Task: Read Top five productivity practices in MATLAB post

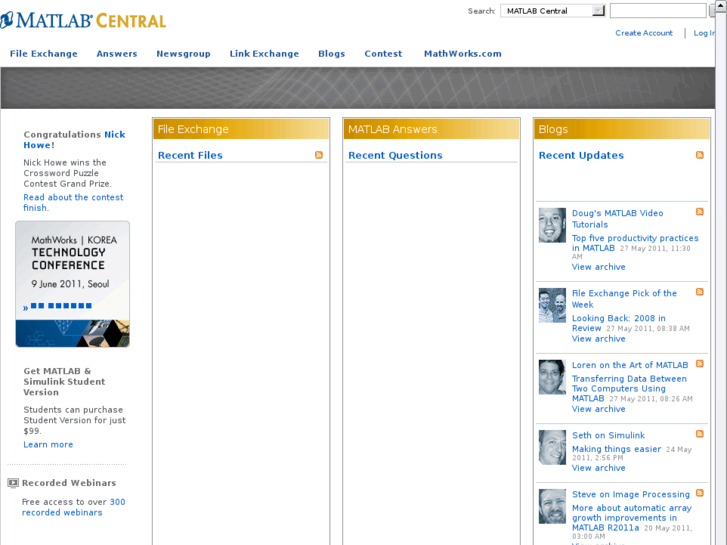Action: [x=635, y=243]
